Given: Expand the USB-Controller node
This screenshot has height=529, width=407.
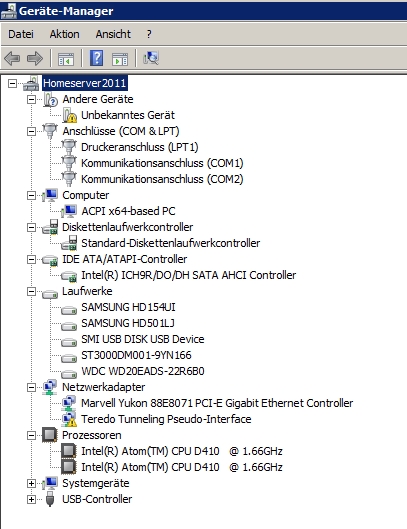Looking at the screenshot, I should [x=31, y=499].
